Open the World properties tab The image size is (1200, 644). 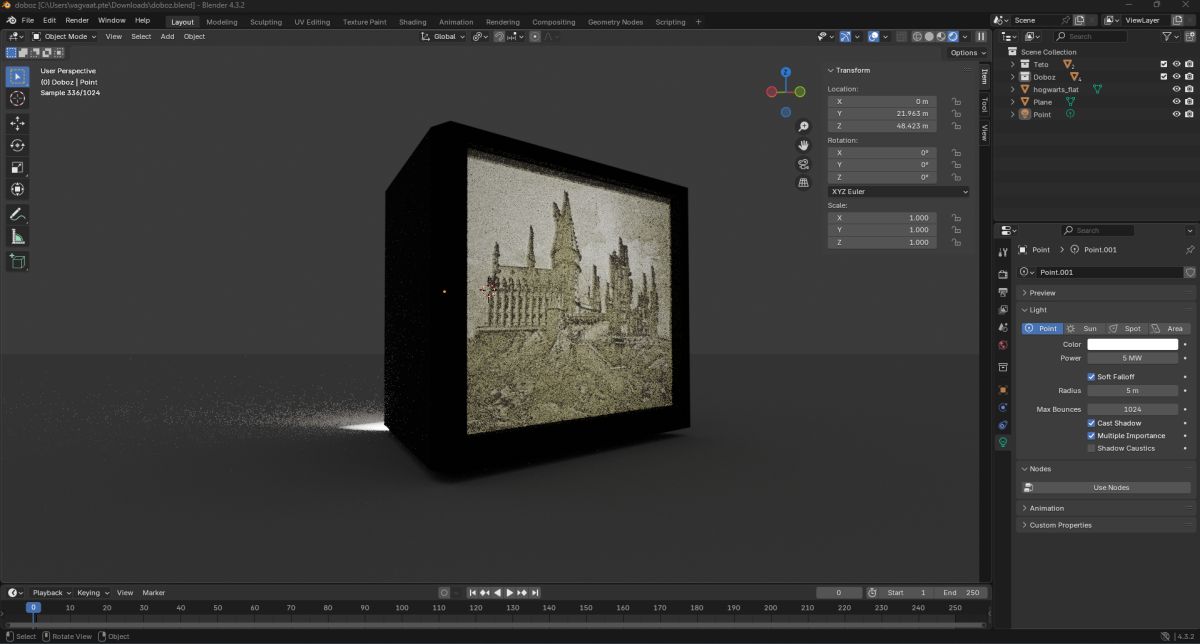tap(1003, 345)
